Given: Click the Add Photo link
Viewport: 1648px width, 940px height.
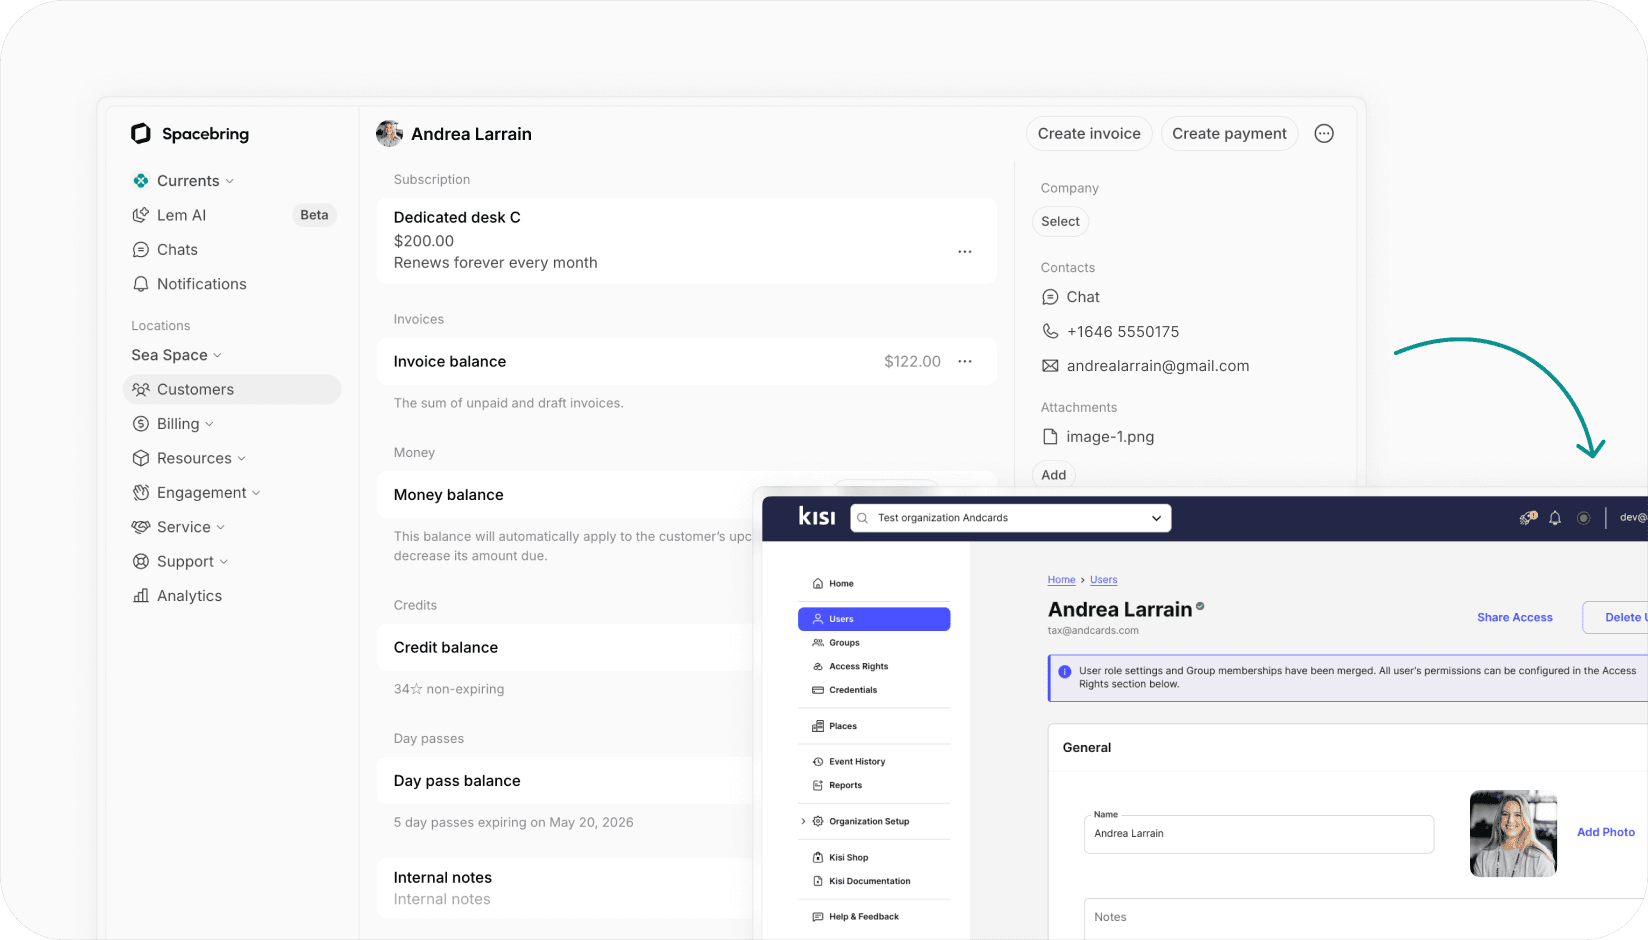Looking at the screenshot, I should tap(1606, 832).
